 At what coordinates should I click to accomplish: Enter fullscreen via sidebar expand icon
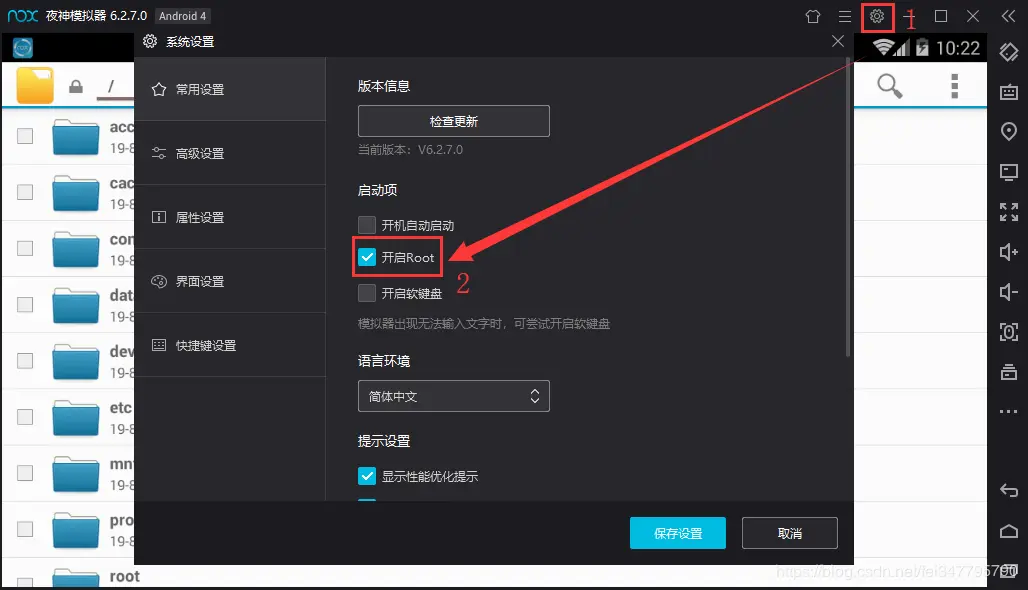[x=1008, y=211]
